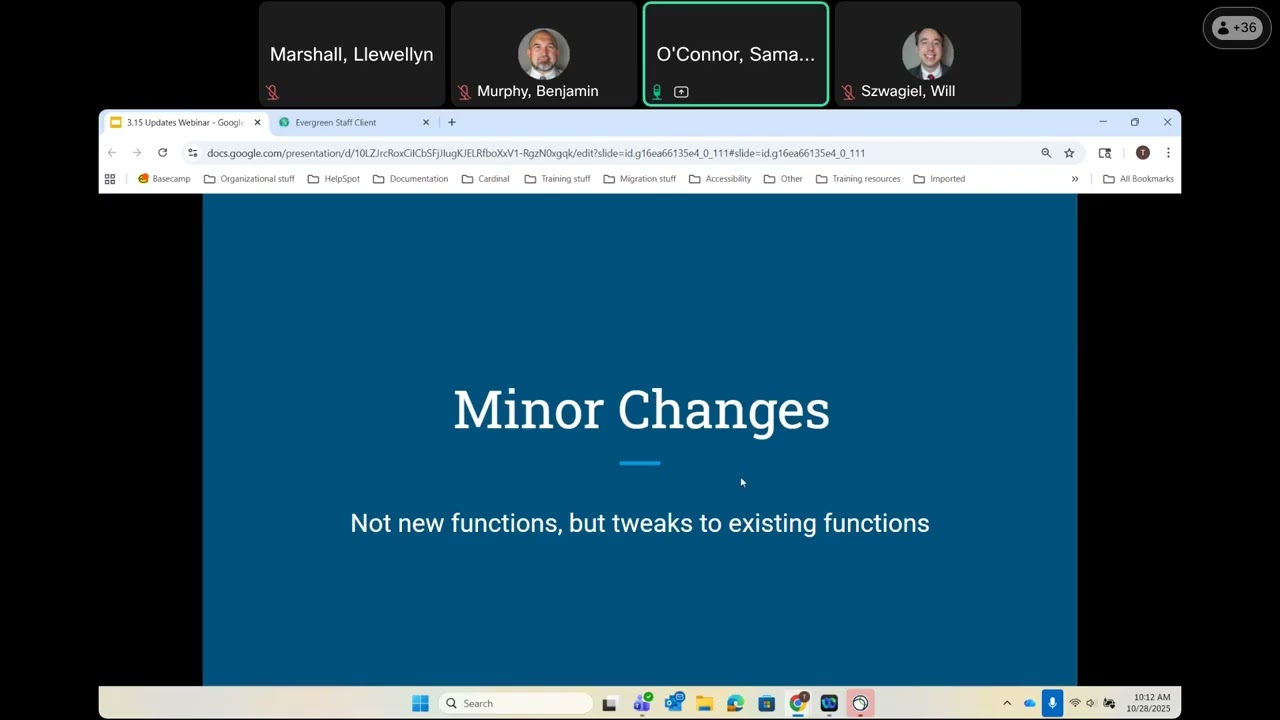Select the Marshall, Llewellyn participant tile

(x=352, y=54)
